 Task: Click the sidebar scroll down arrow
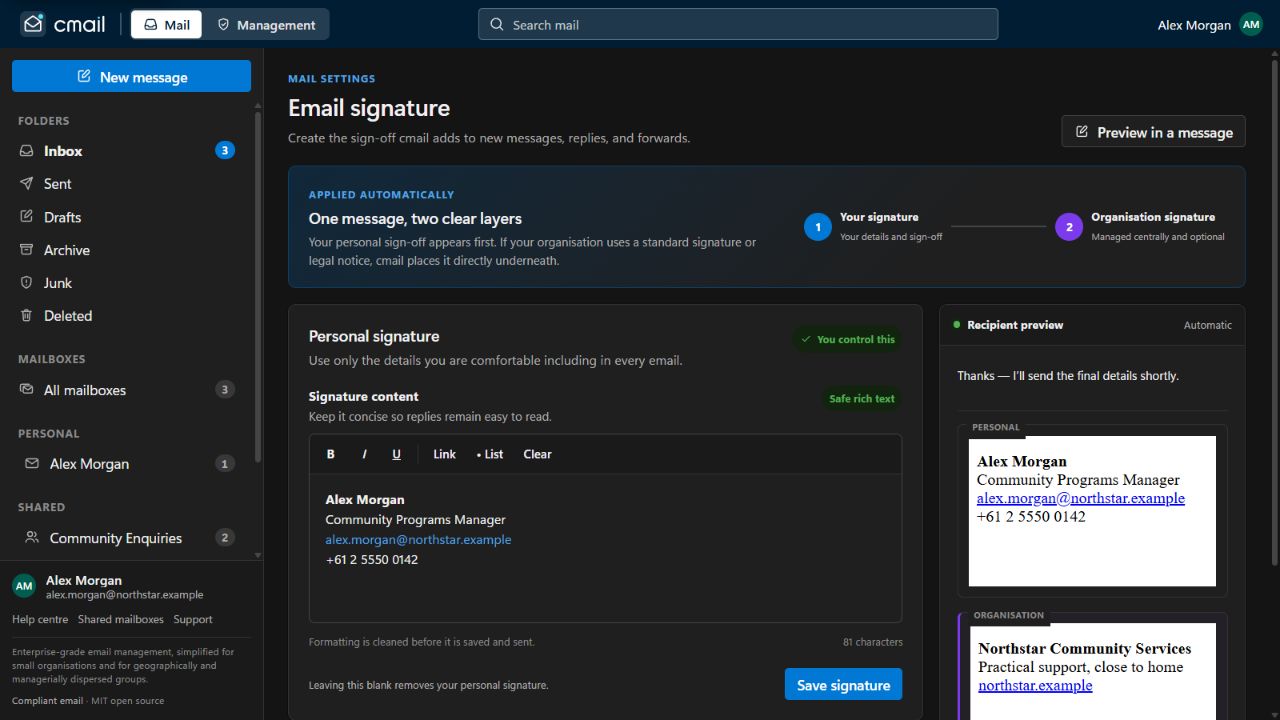tap(257, 555)
